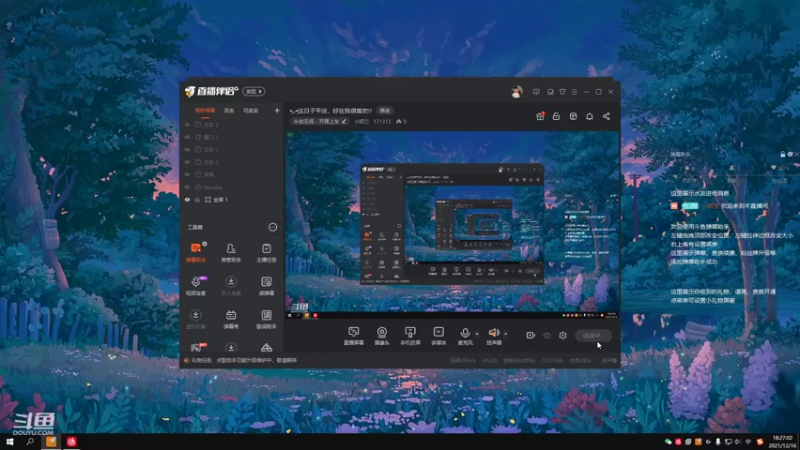800x450 pixels.
Task: Toggle visibility of the Naraka source
Action: 187,187
